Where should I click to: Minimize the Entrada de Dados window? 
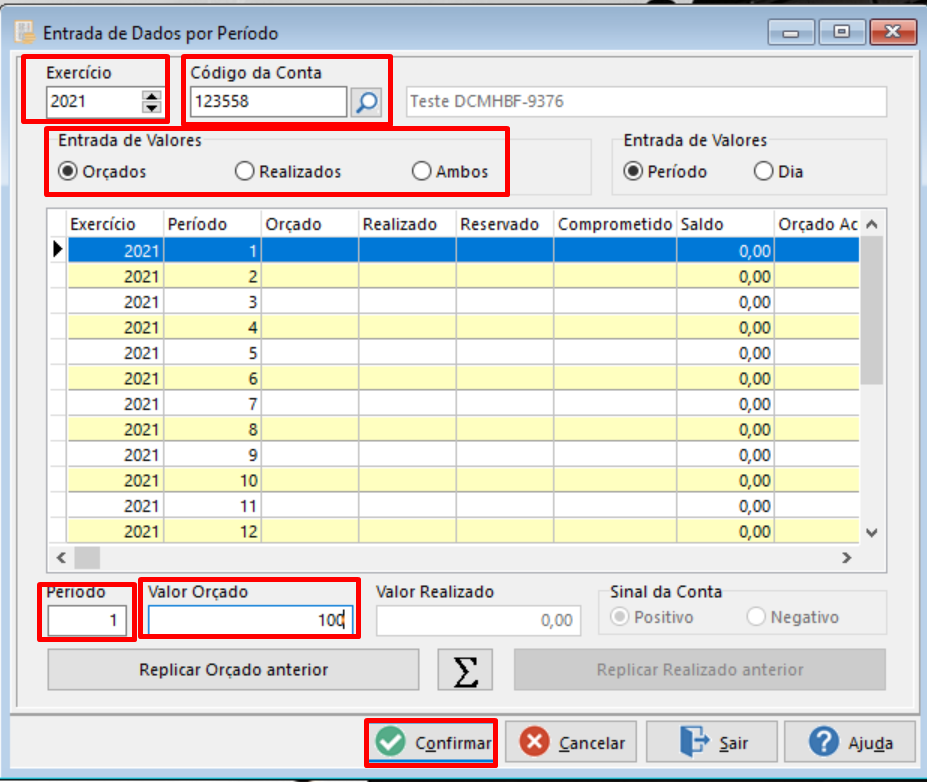tap(790, 33)
